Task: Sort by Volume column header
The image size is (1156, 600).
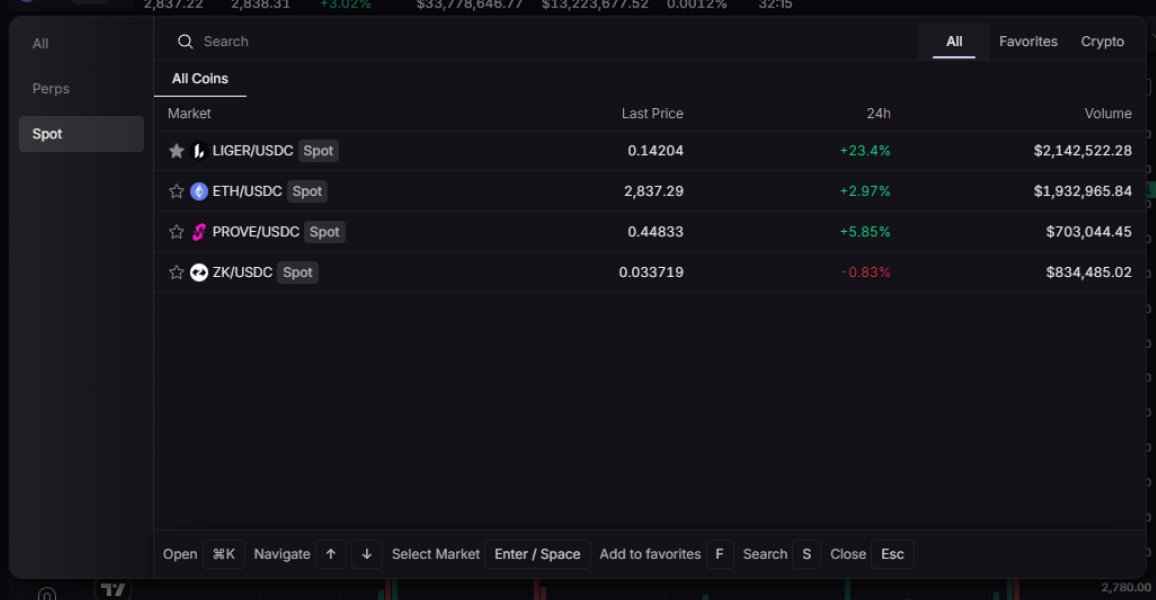Action: [1108, 114]
